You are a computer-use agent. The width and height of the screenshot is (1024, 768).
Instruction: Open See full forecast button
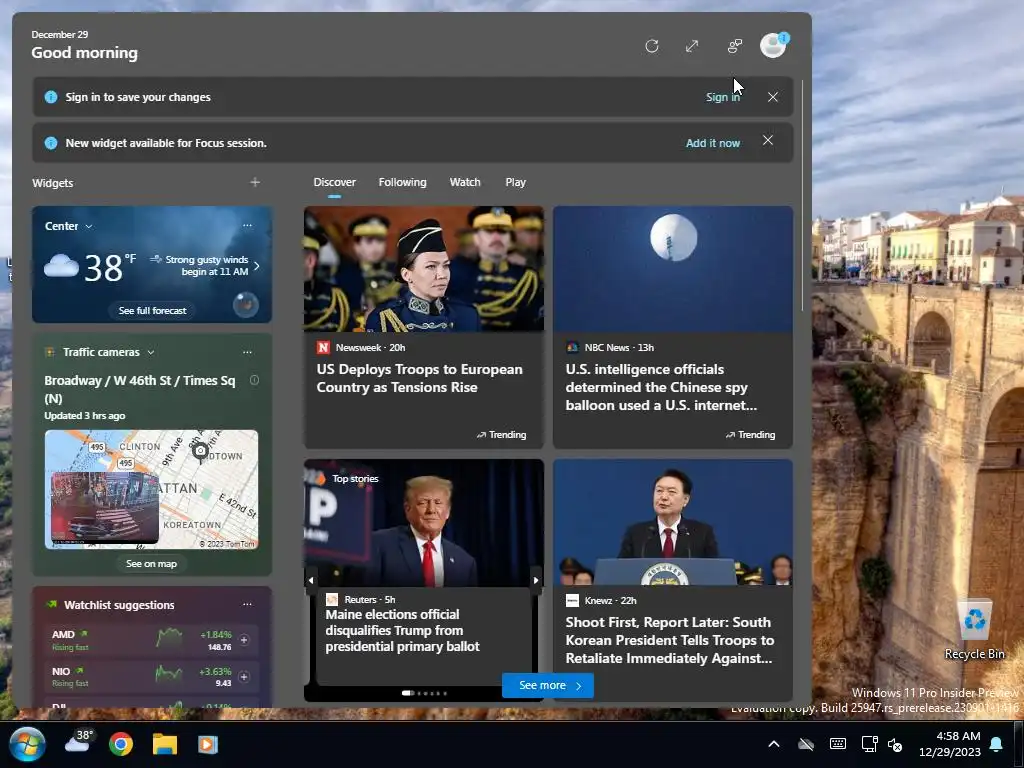click(x=152, y=310)
